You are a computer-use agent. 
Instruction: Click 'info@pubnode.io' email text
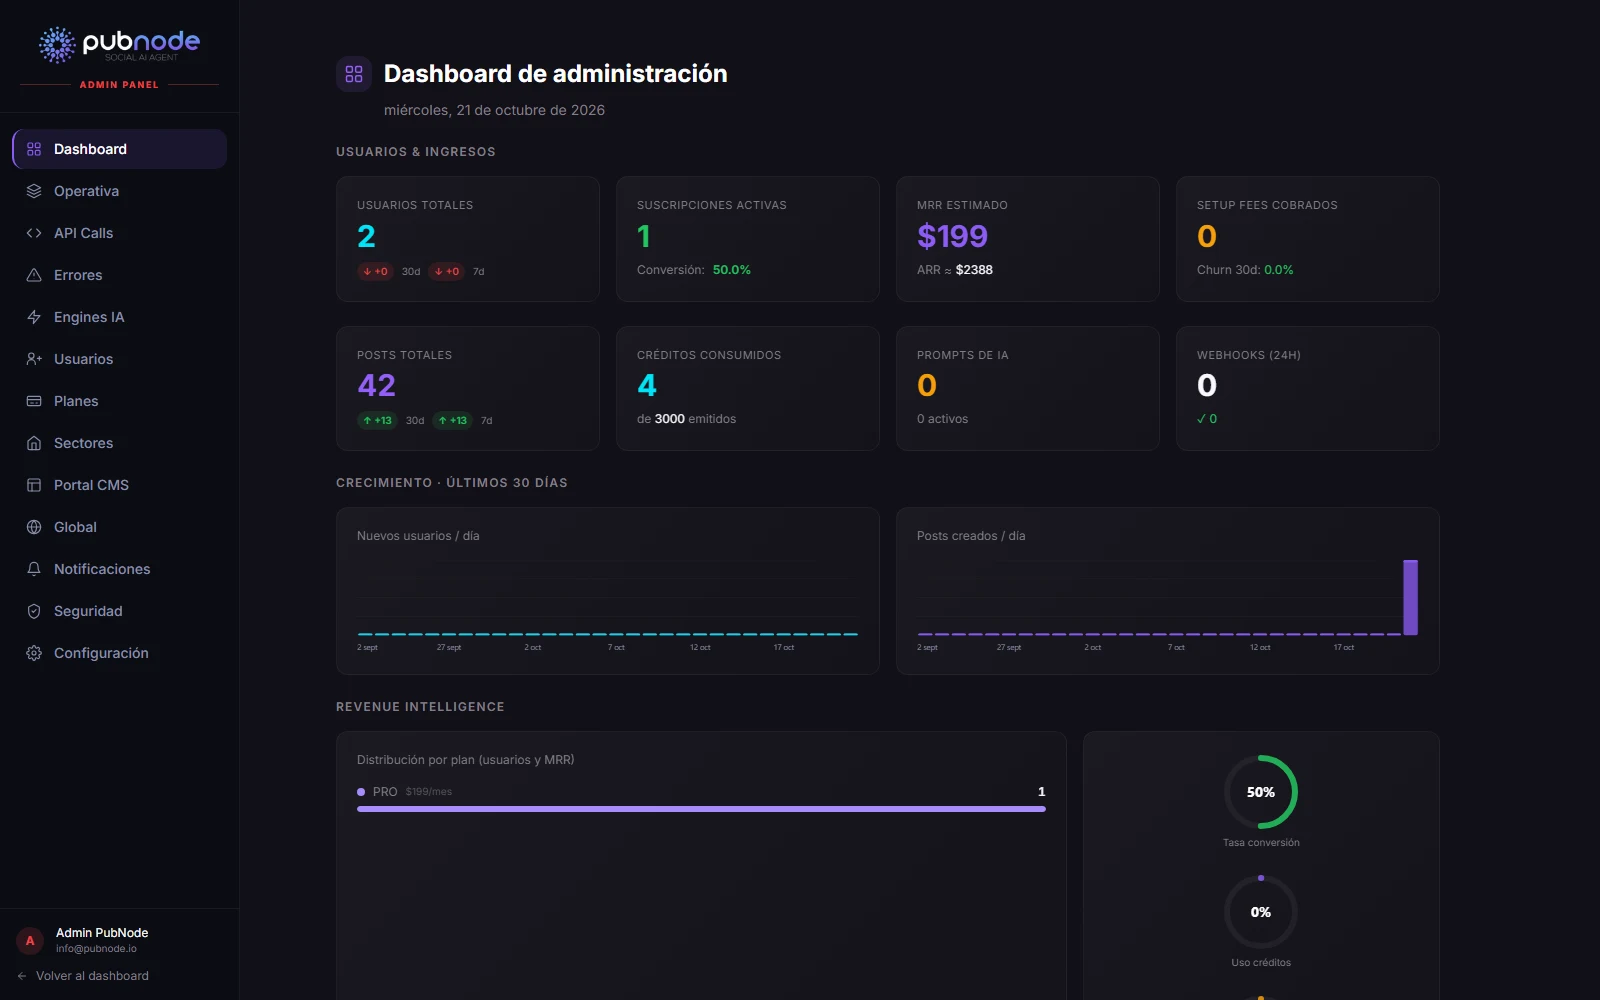96,949
